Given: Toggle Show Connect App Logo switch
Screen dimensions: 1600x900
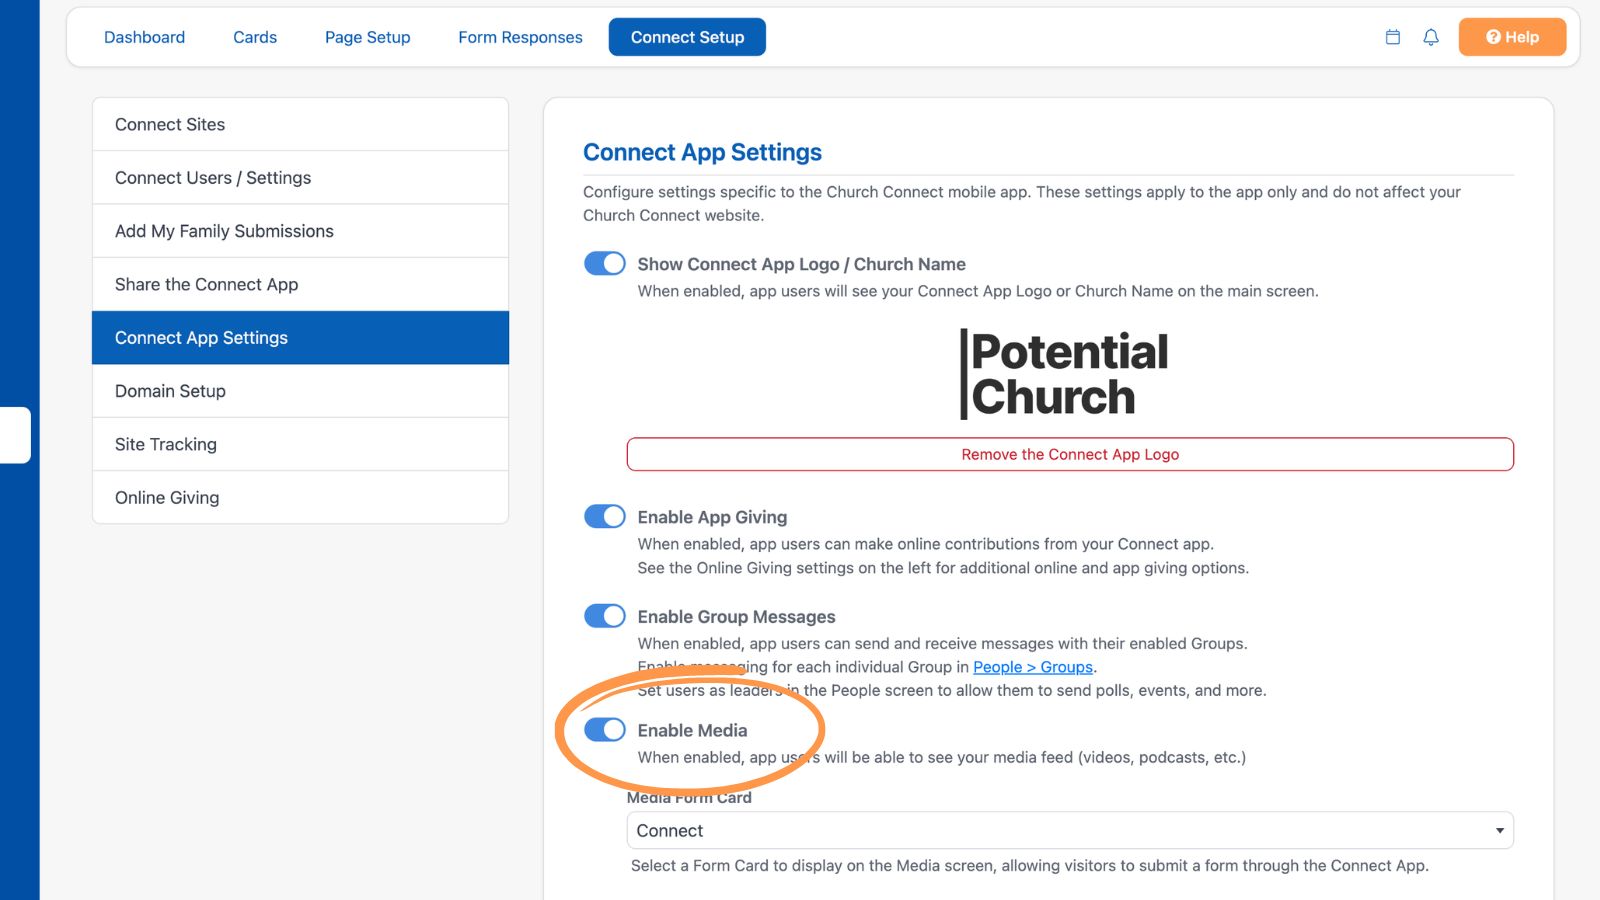Looking at the screenshot, I should [605, 263].
